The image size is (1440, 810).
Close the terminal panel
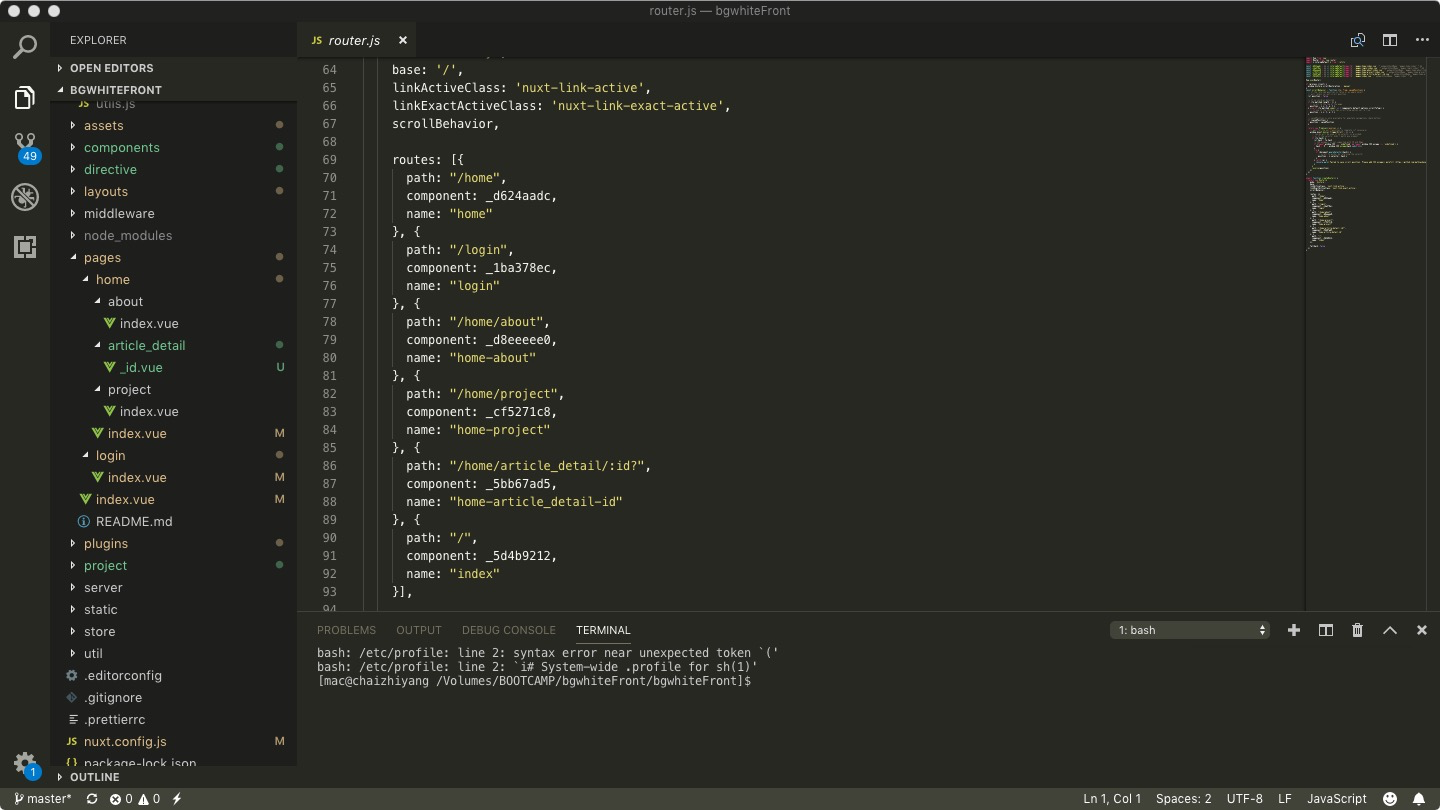(1422, 630)
